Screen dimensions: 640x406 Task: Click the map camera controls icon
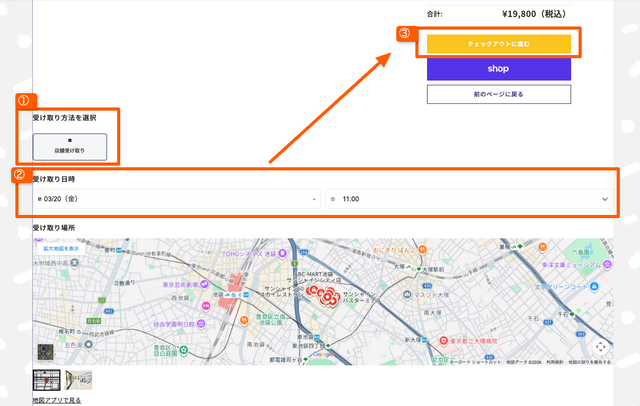click(600, 346)
